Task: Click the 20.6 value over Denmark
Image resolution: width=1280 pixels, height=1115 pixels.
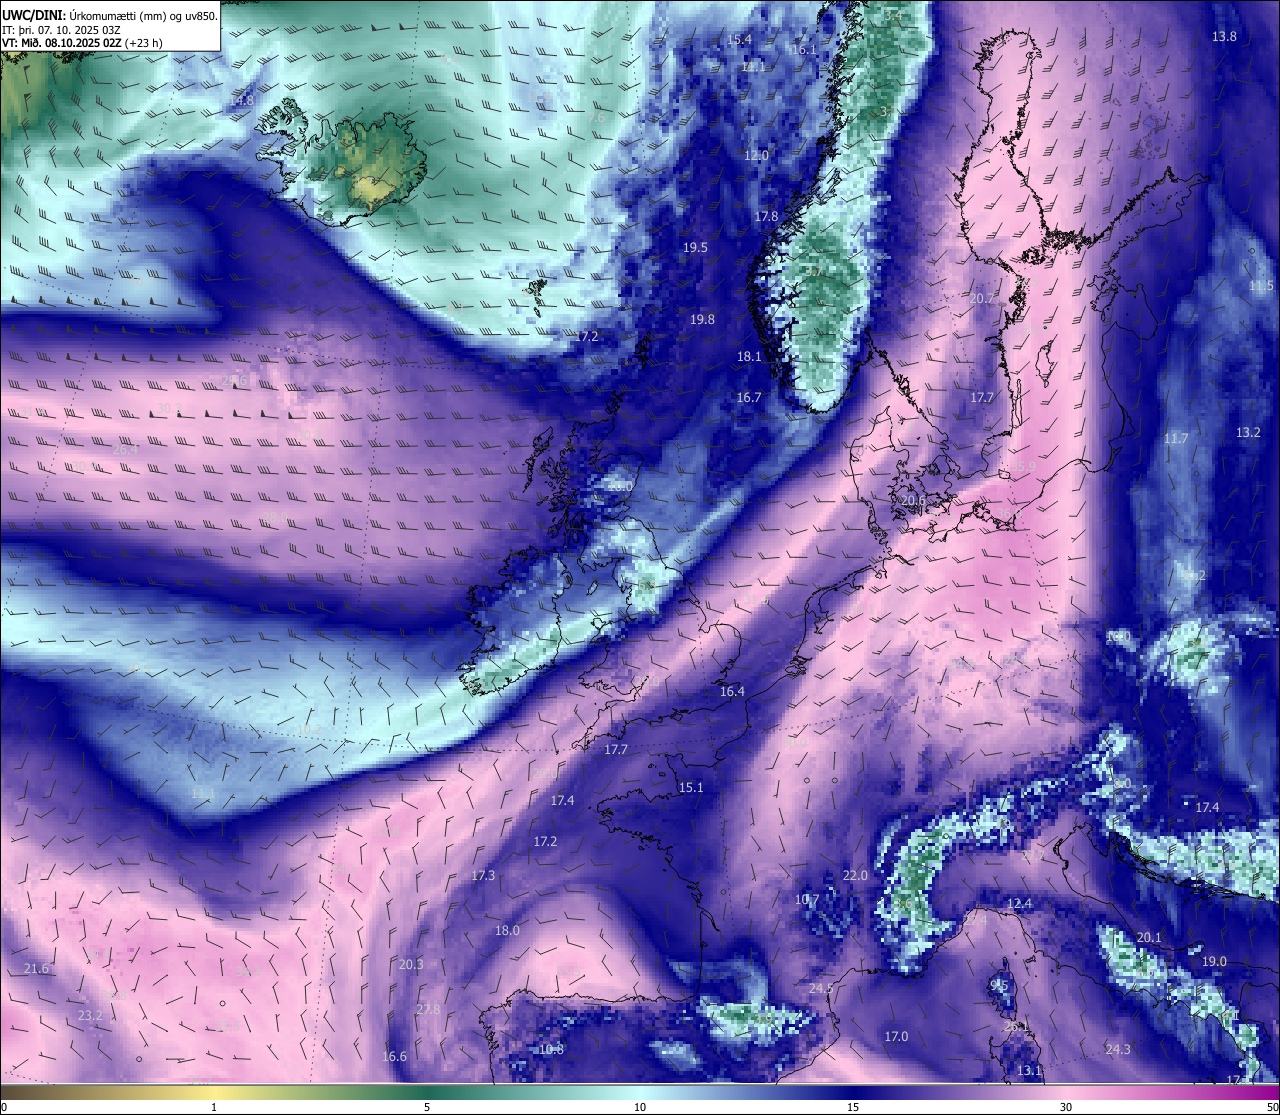Action: coord(912,500)
